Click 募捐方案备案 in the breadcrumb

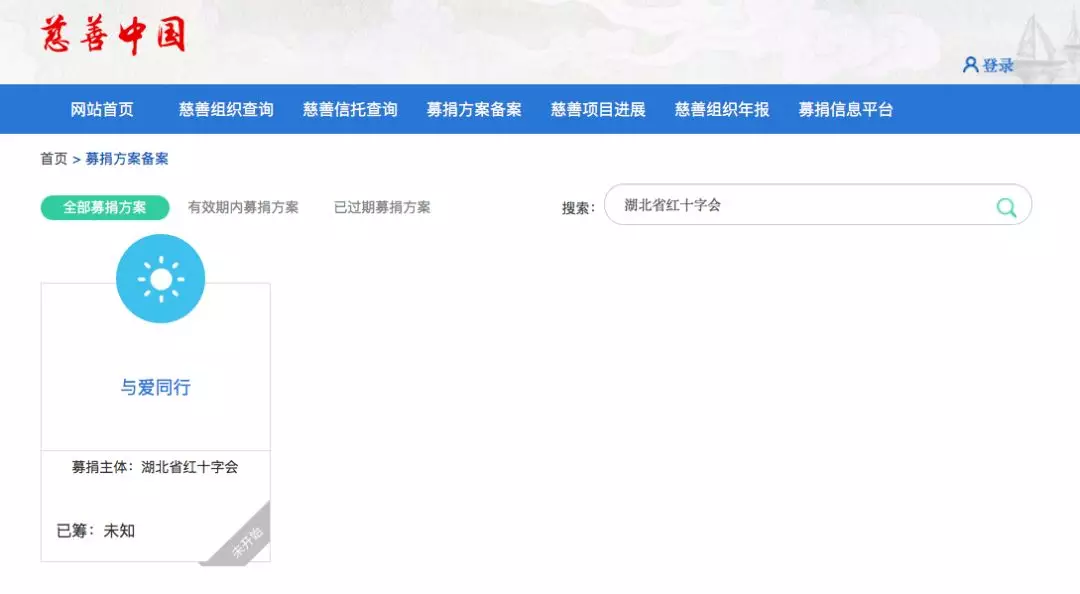[x=127, y=159]
